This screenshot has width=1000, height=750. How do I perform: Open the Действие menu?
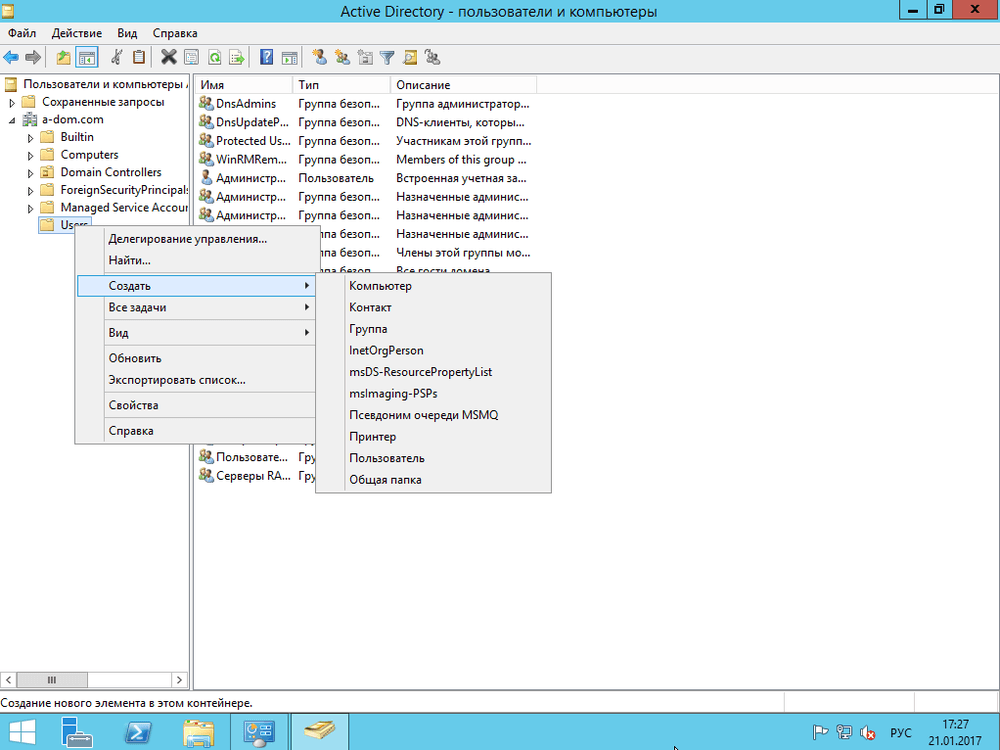77,33
